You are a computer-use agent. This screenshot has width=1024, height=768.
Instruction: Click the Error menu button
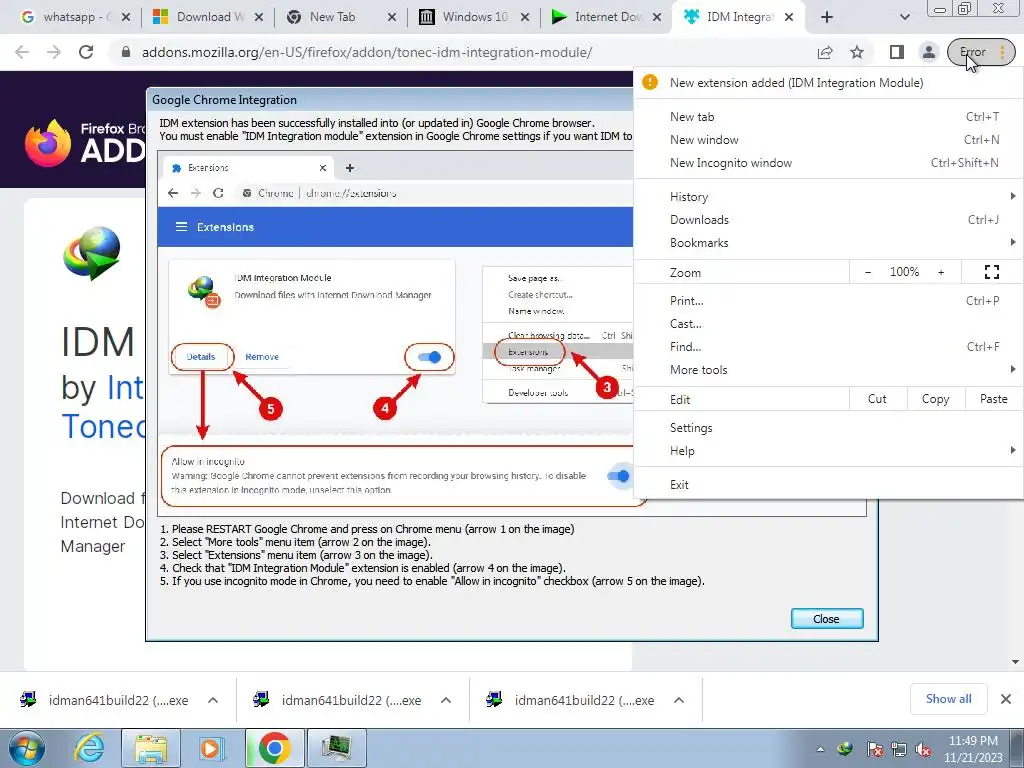coord(981,52)
